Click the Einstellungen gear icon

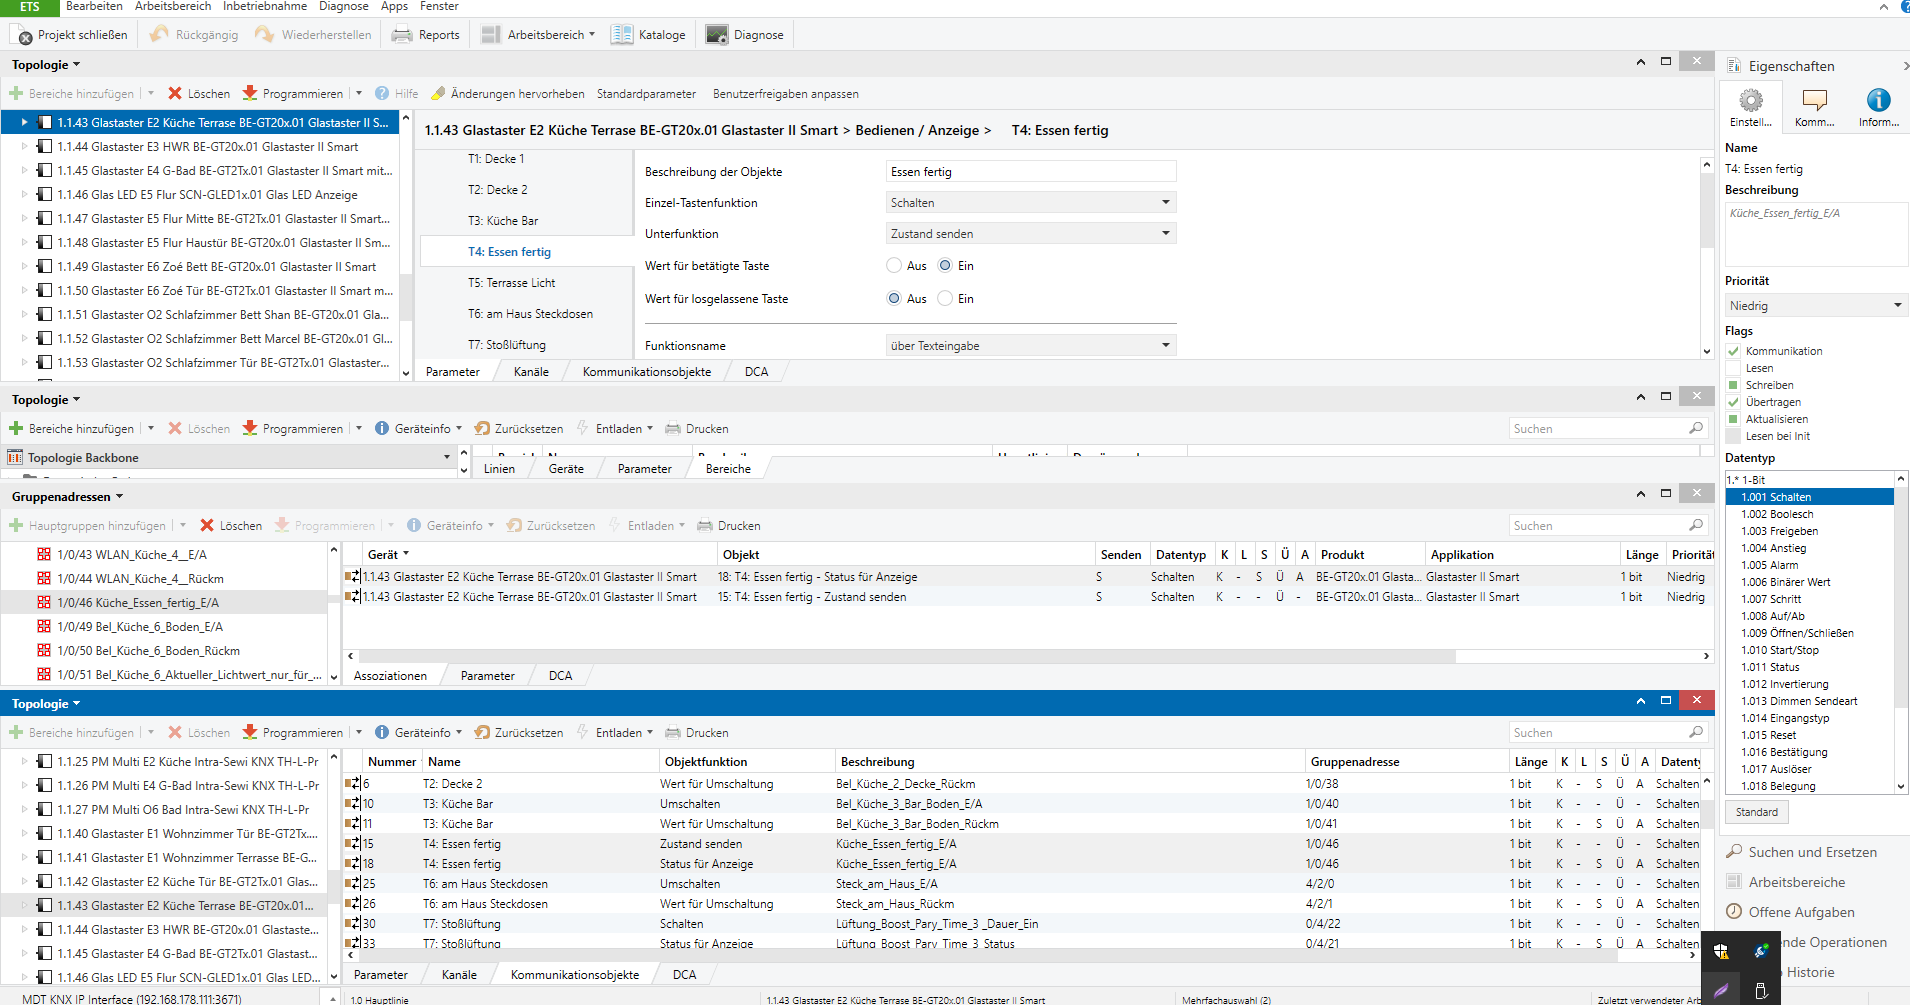tap(1751, 101)
